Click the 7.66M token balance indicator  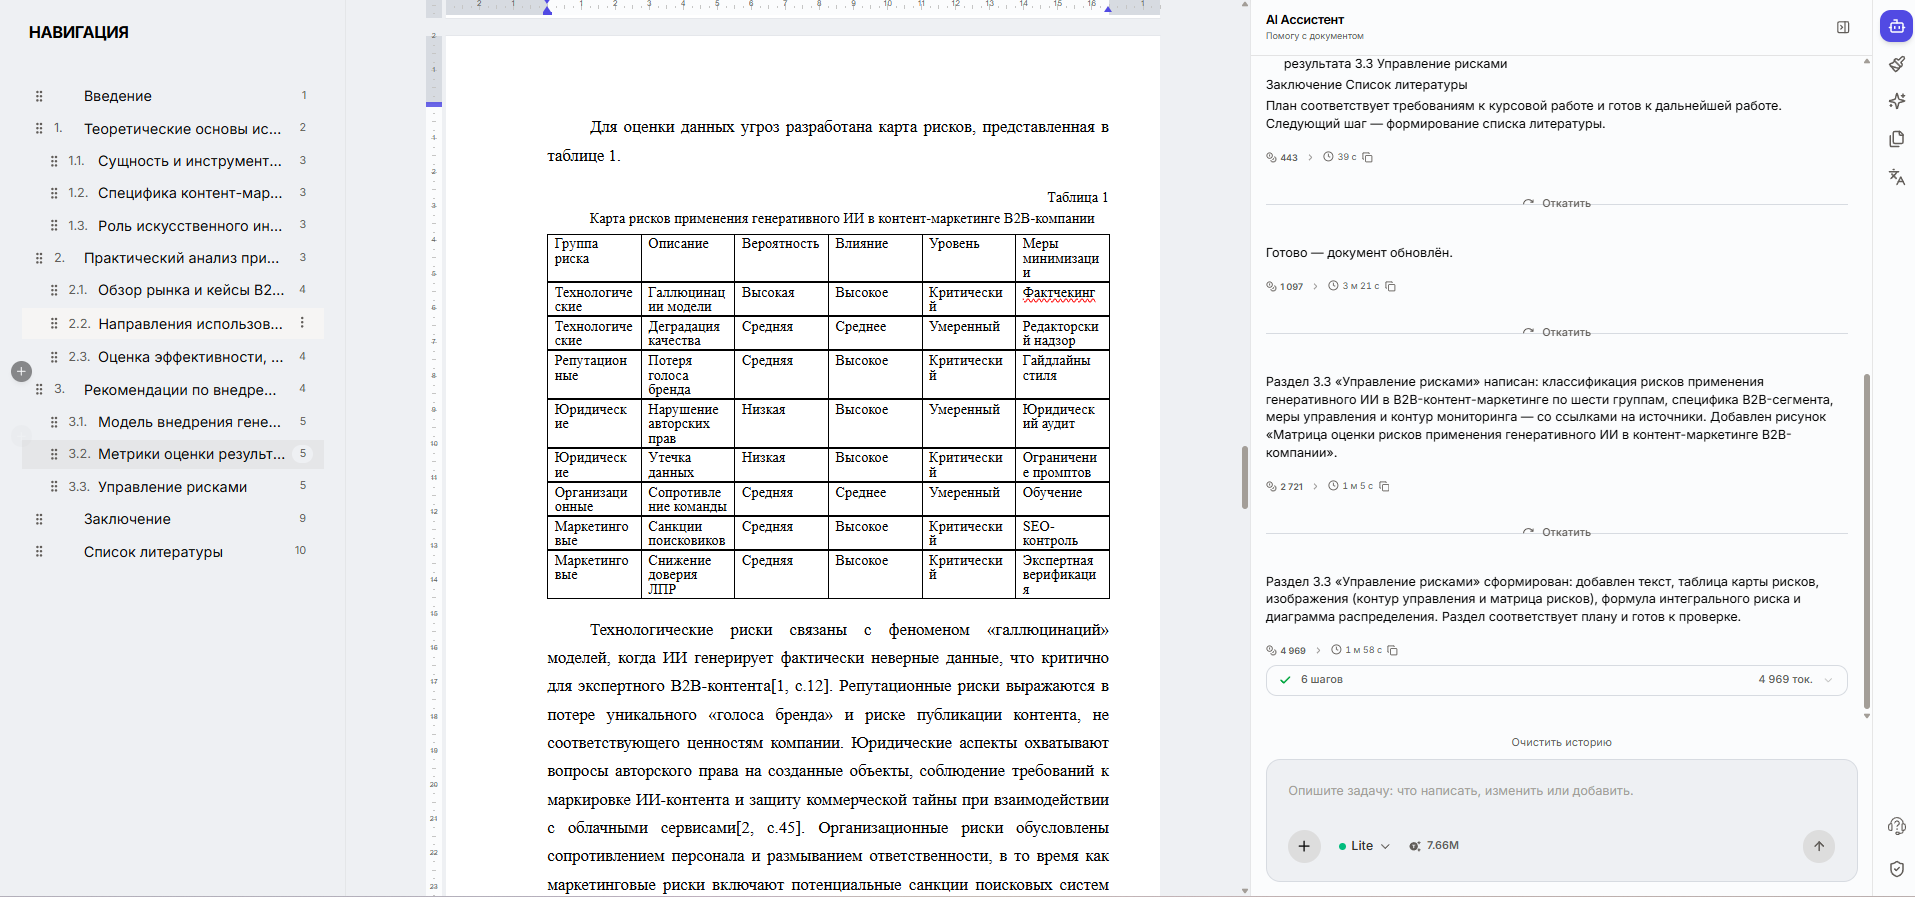click(x=1434, y=846)
